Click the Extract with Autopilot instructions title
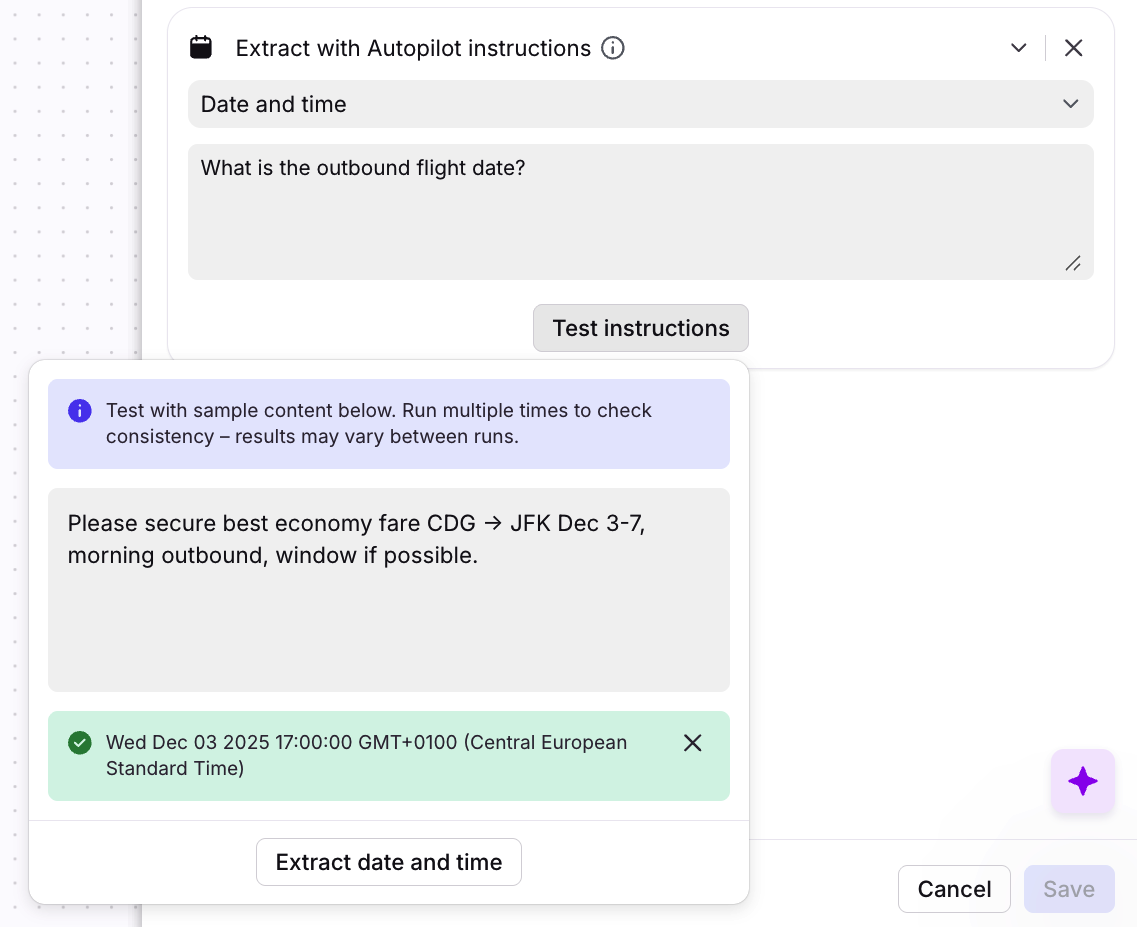This screenshot has height=927, width=1137. pyautogui.click(x=413, y=48)
